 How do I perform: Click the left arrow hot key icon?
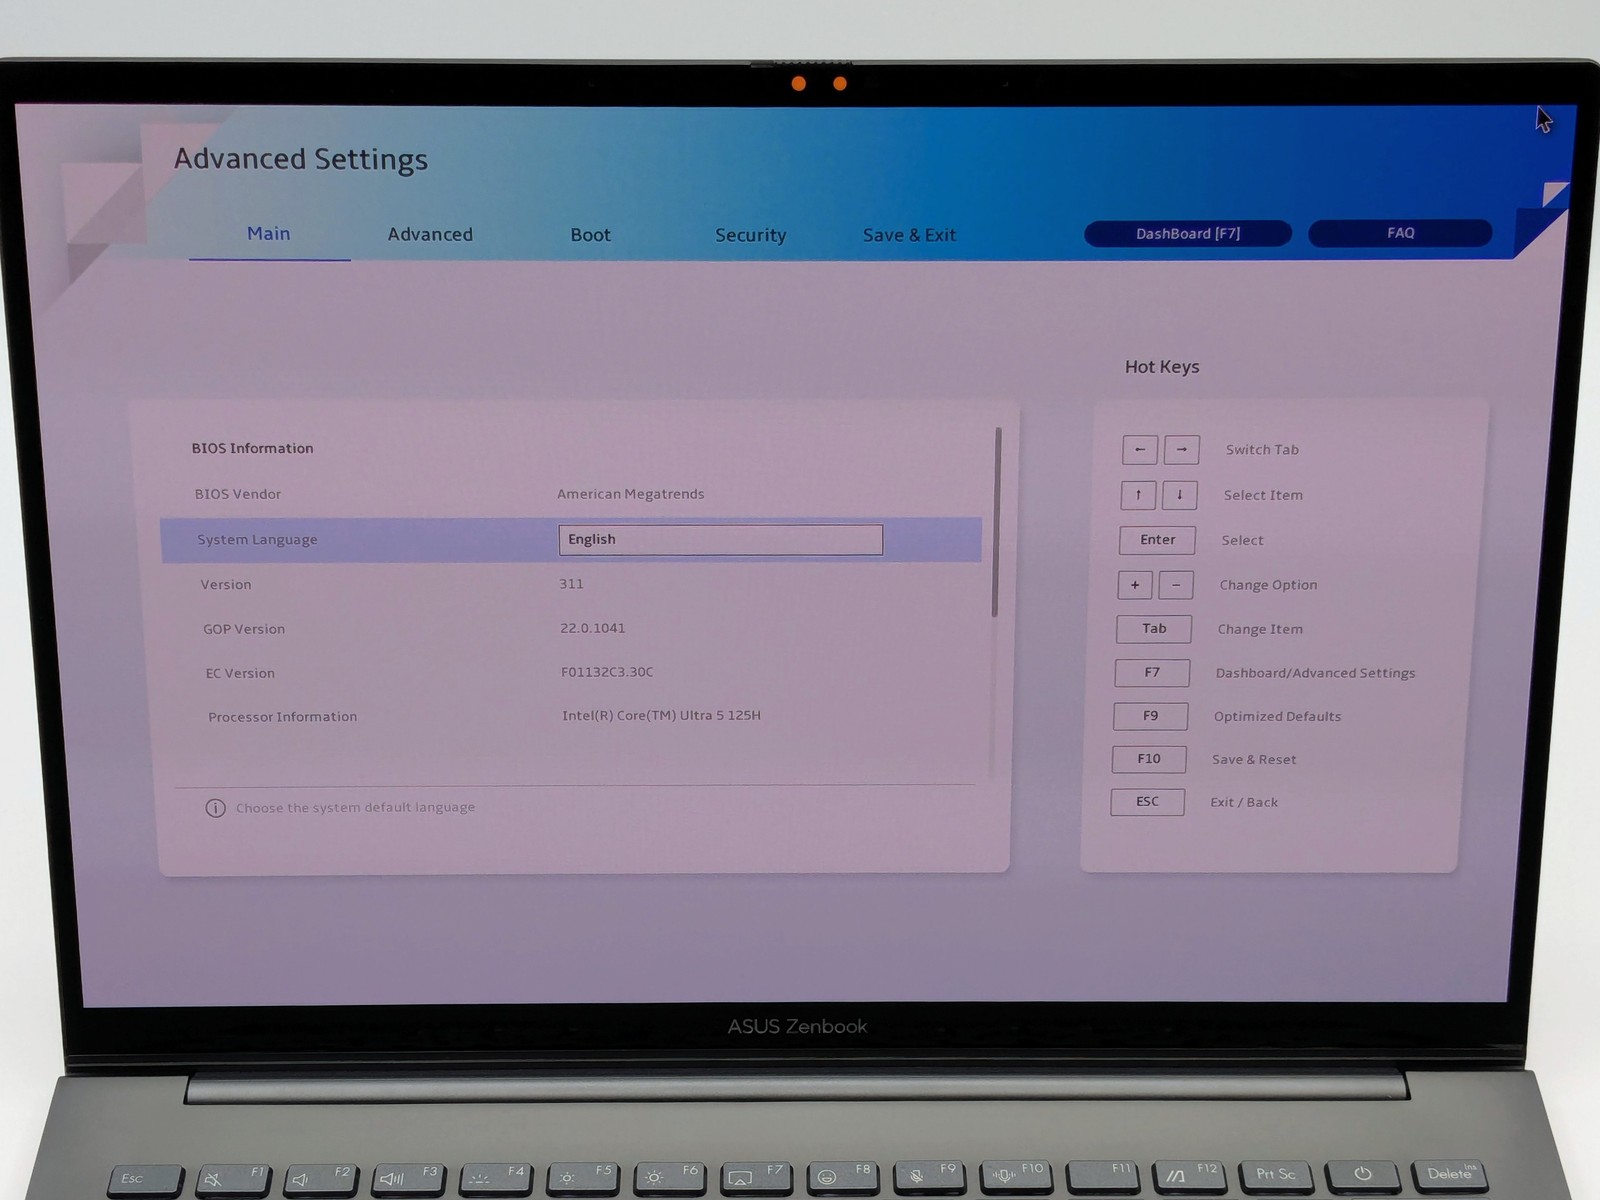[x=1140, y=450]
